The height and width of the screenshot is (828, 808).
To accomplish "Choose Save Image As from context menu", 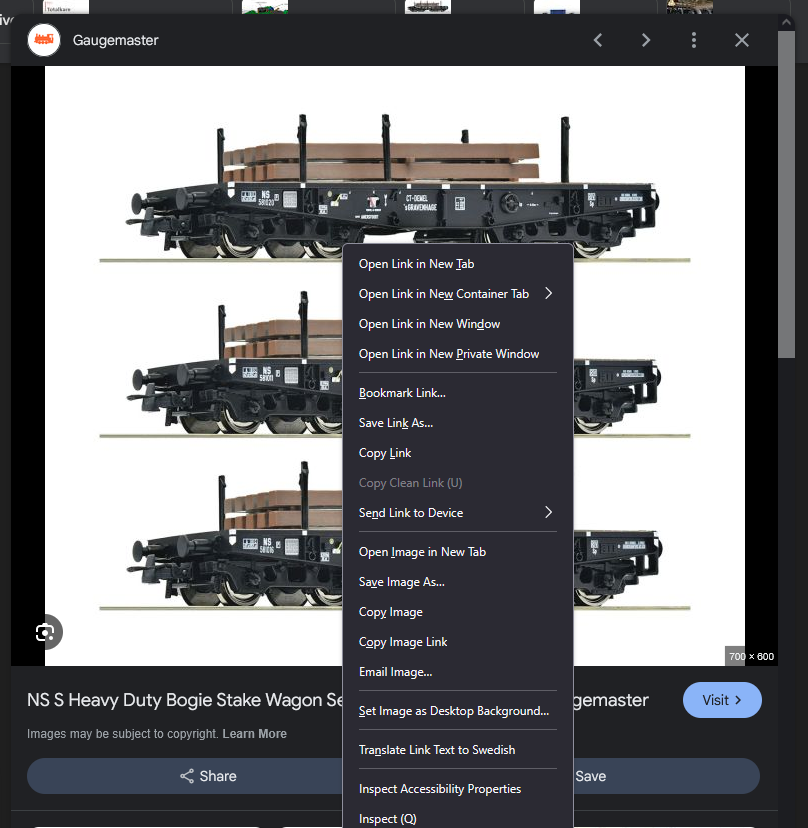I will pos(401,582).
